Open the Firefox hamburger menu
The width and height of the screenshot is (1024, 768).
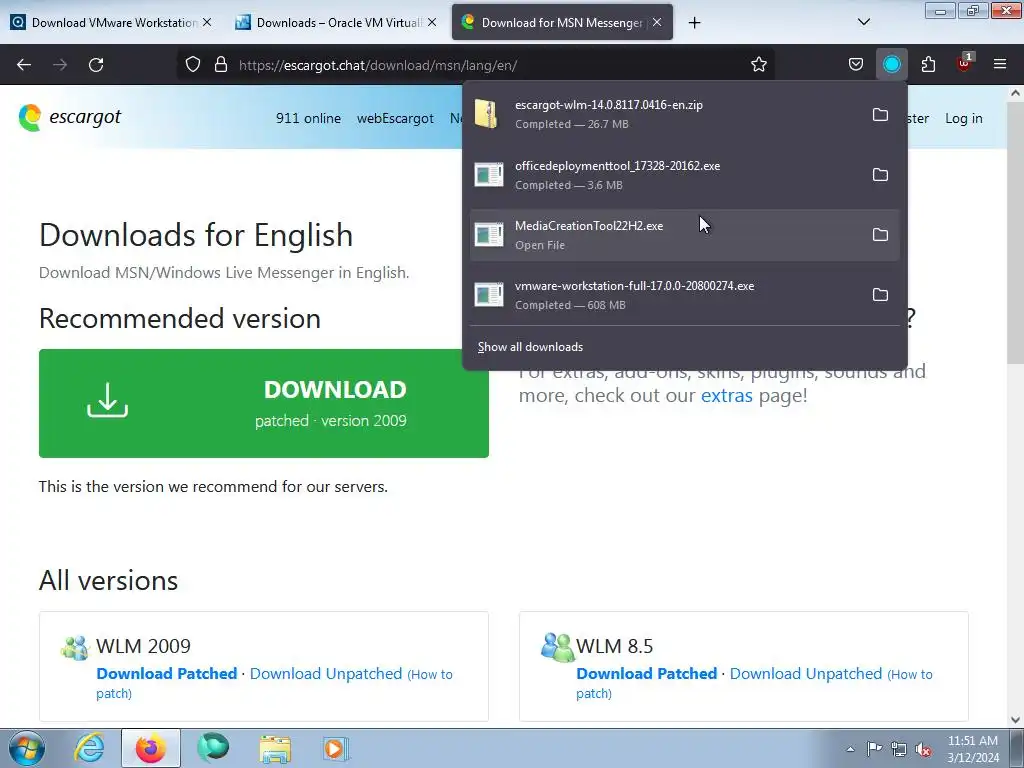(x=1000, y=64)
